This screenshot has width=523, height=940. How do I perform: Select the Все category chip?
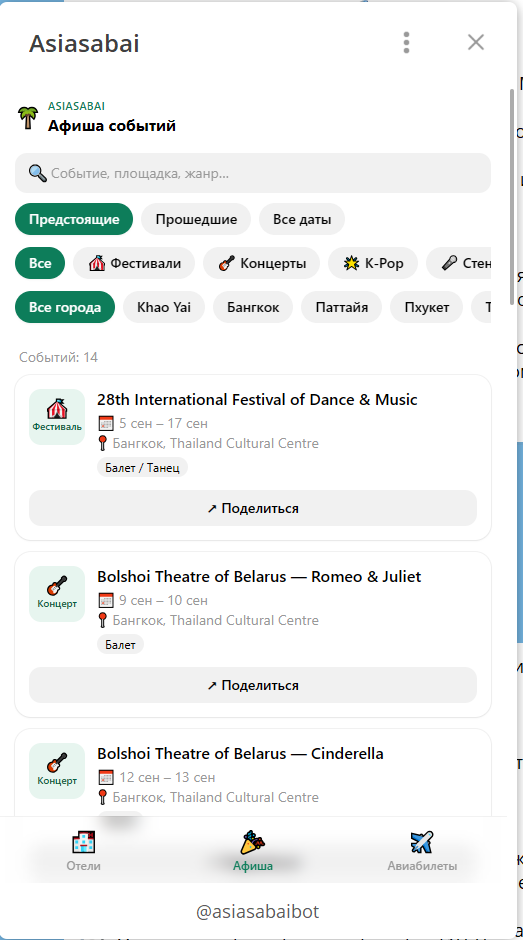pos(40,263)
